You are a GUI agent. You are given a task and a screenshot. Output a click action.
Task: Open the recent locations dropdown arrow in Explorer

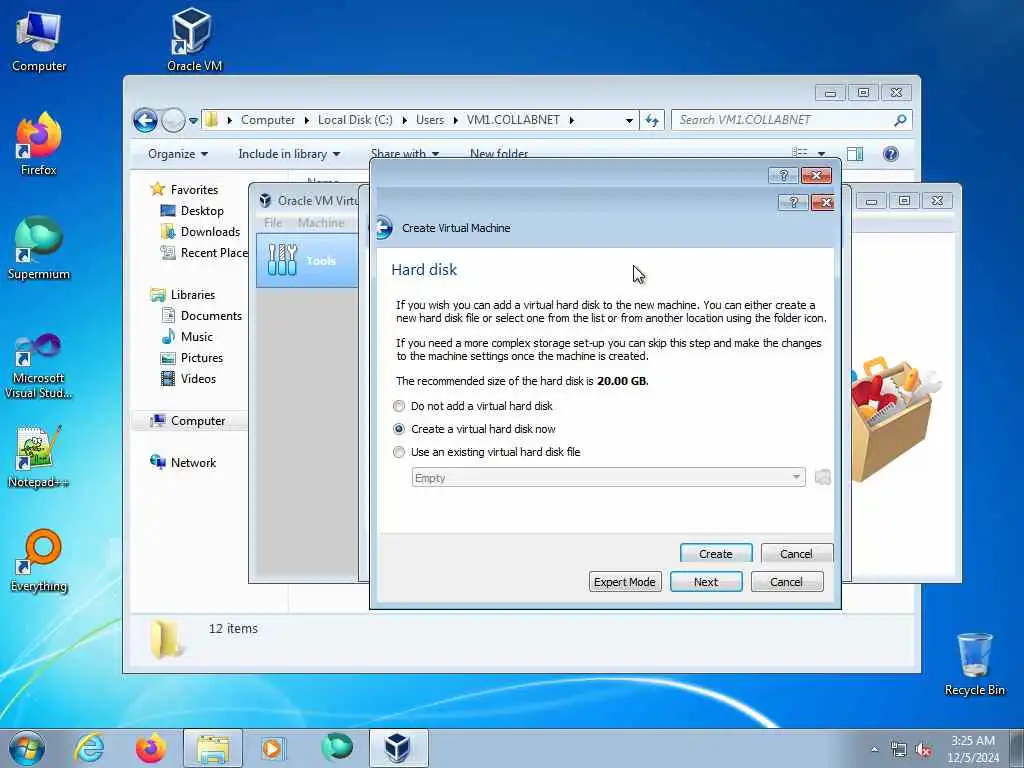[193, 121]
